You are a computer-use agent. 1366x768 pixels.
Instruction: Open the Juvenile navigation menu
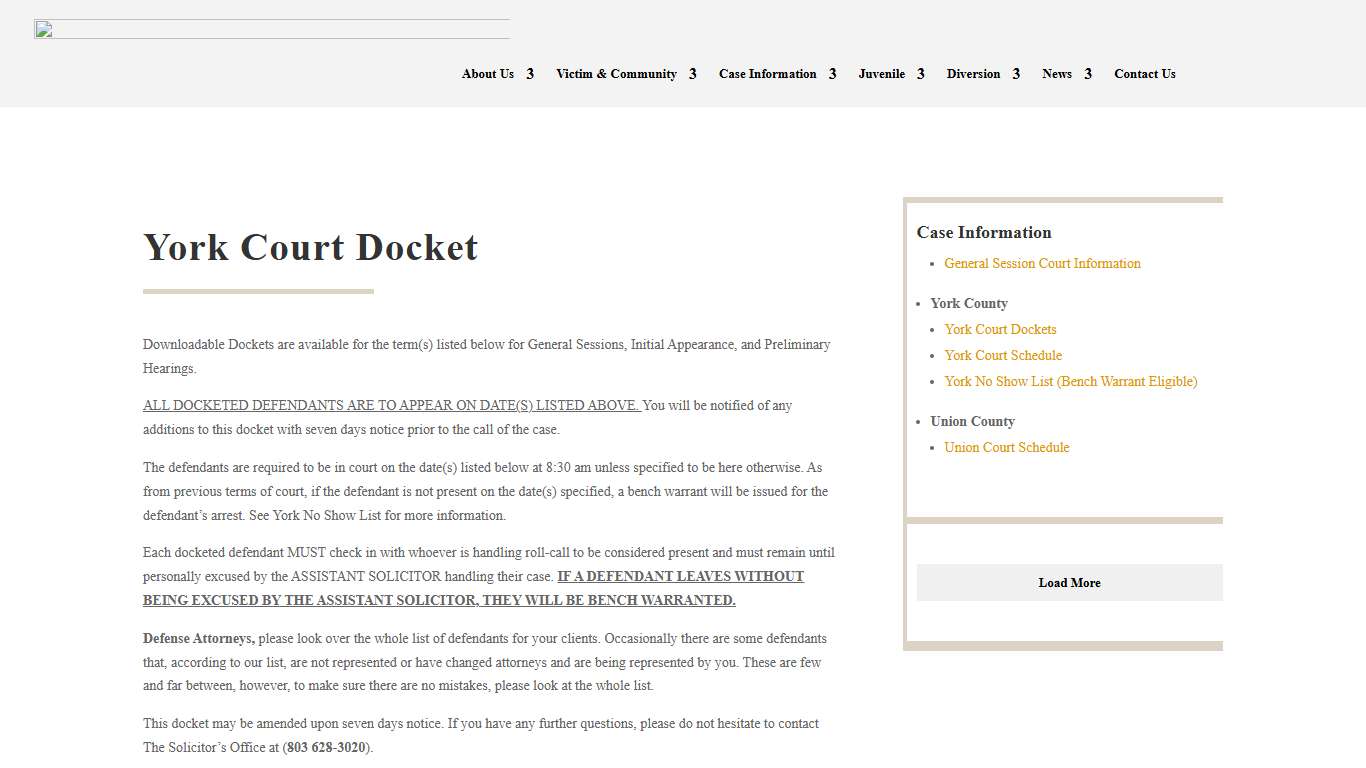click(x=880, y=74)
